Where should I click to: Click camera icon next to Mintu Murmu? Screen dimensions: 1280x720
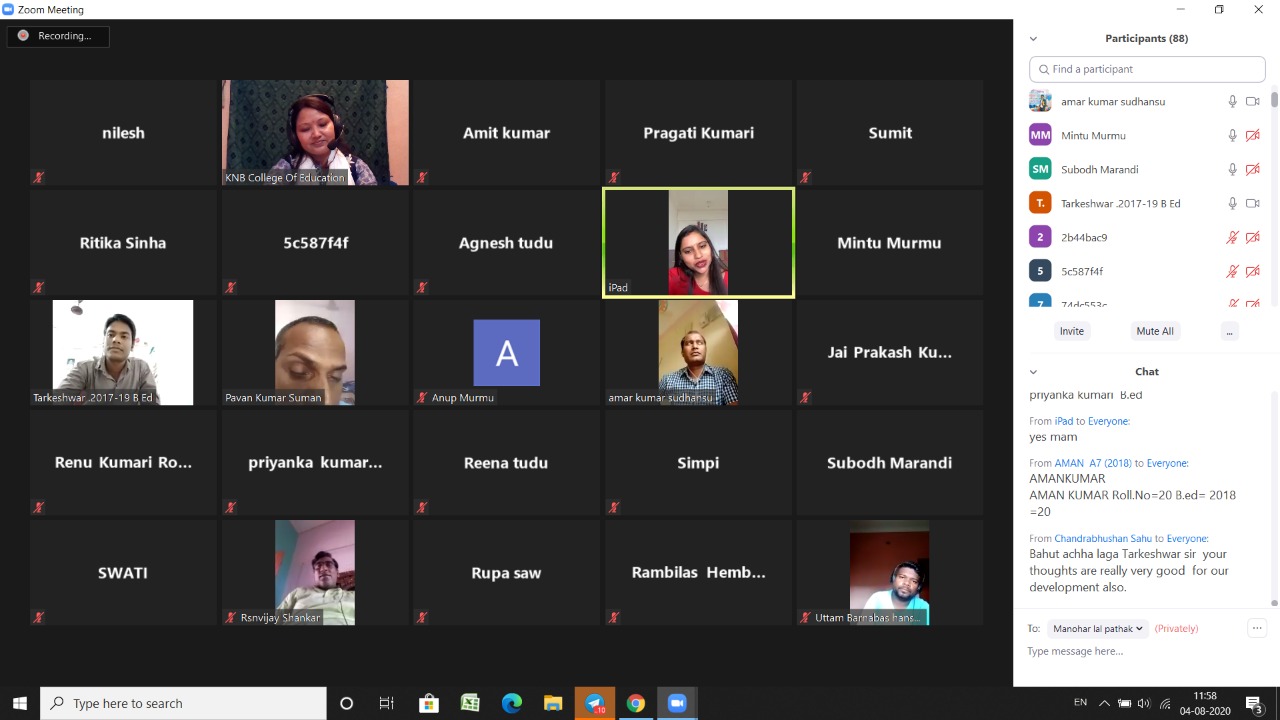click(1253, 136)
